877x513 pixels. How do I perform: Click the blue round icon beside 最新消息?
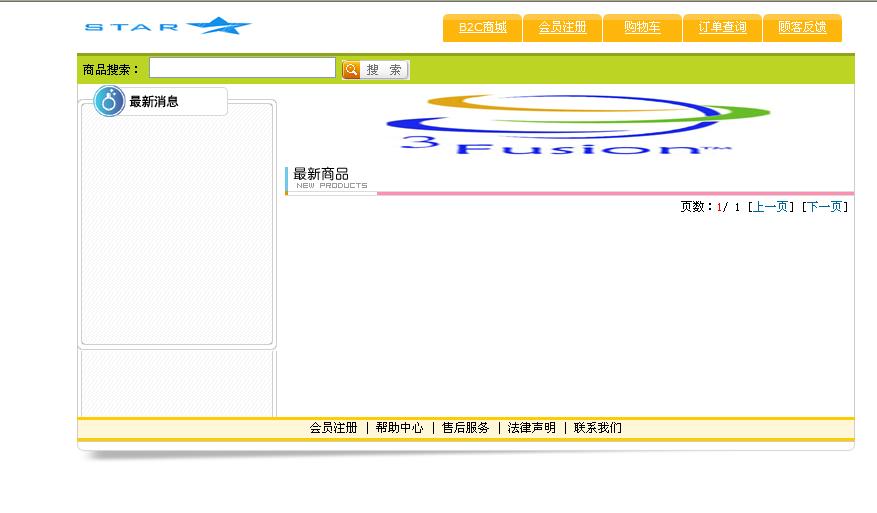[x=109, y=101]
